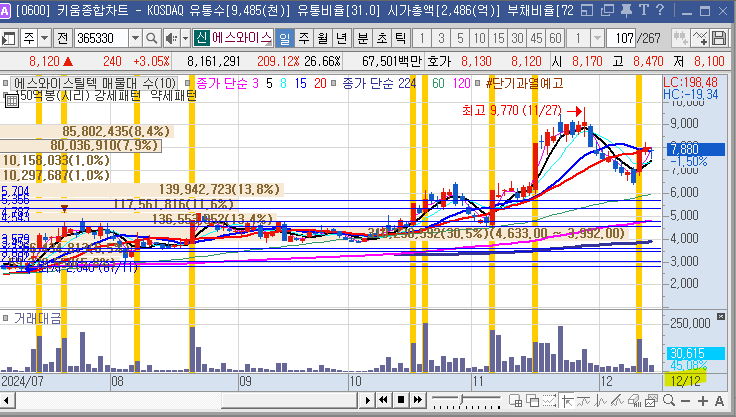Click the speaker sound icon in toolbar

coord(170,38)
